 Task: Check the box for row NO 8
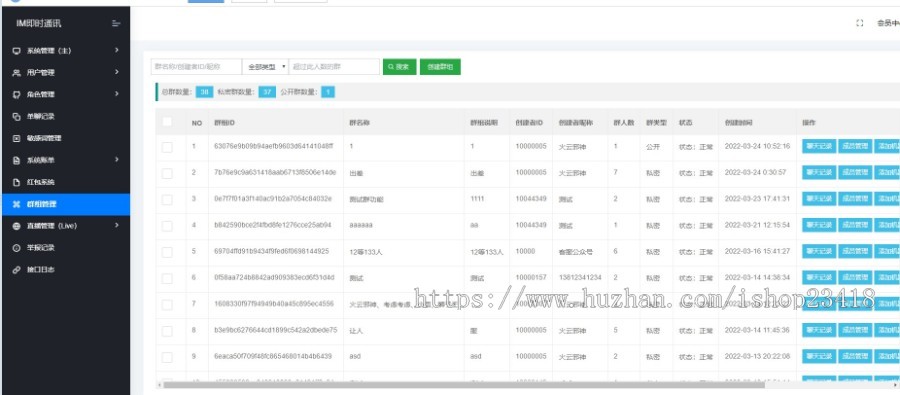pos(167,331)
